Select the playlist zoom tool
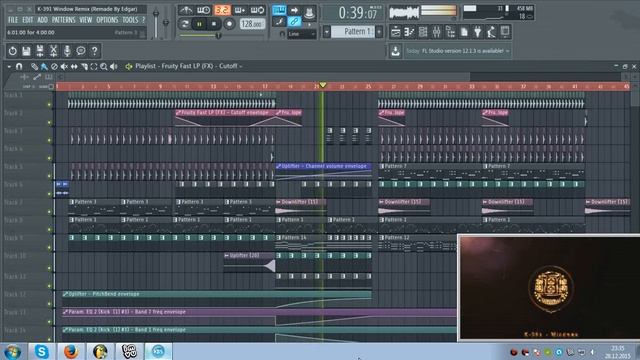The image size is (640, 360). [104, 66]
